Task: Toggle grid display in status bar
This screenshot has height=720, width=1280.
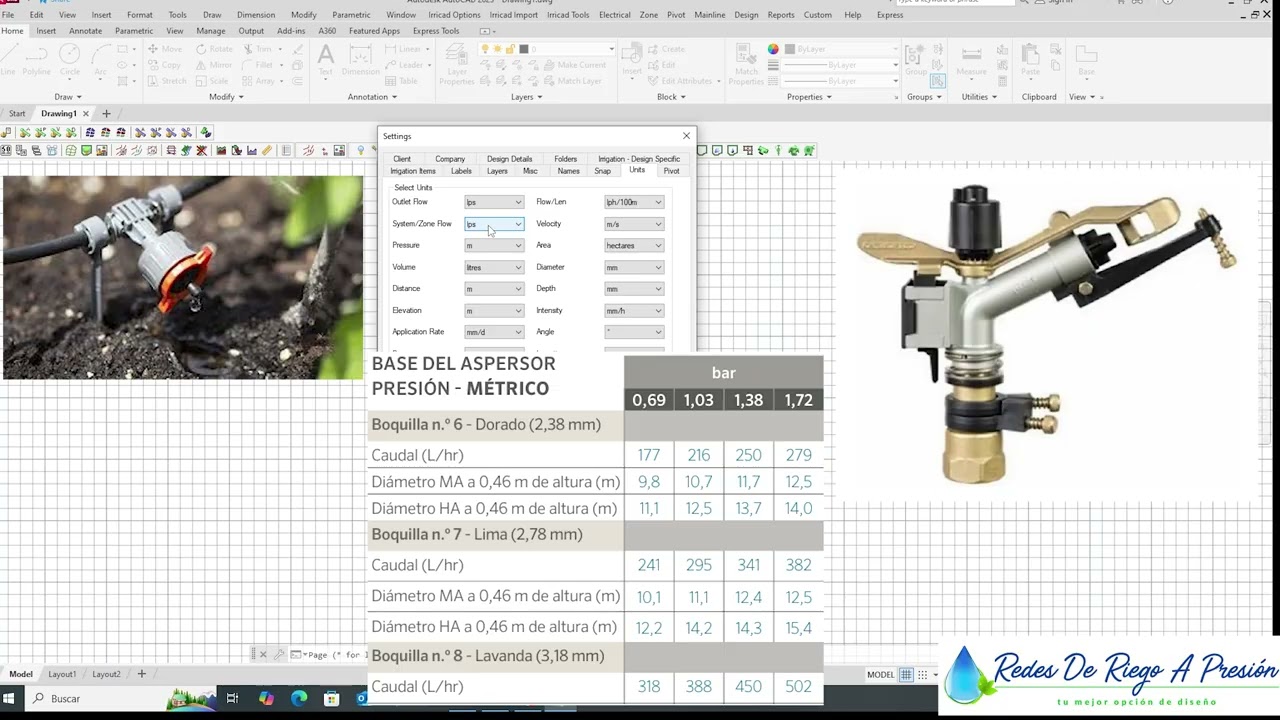Action: (906, 675)
